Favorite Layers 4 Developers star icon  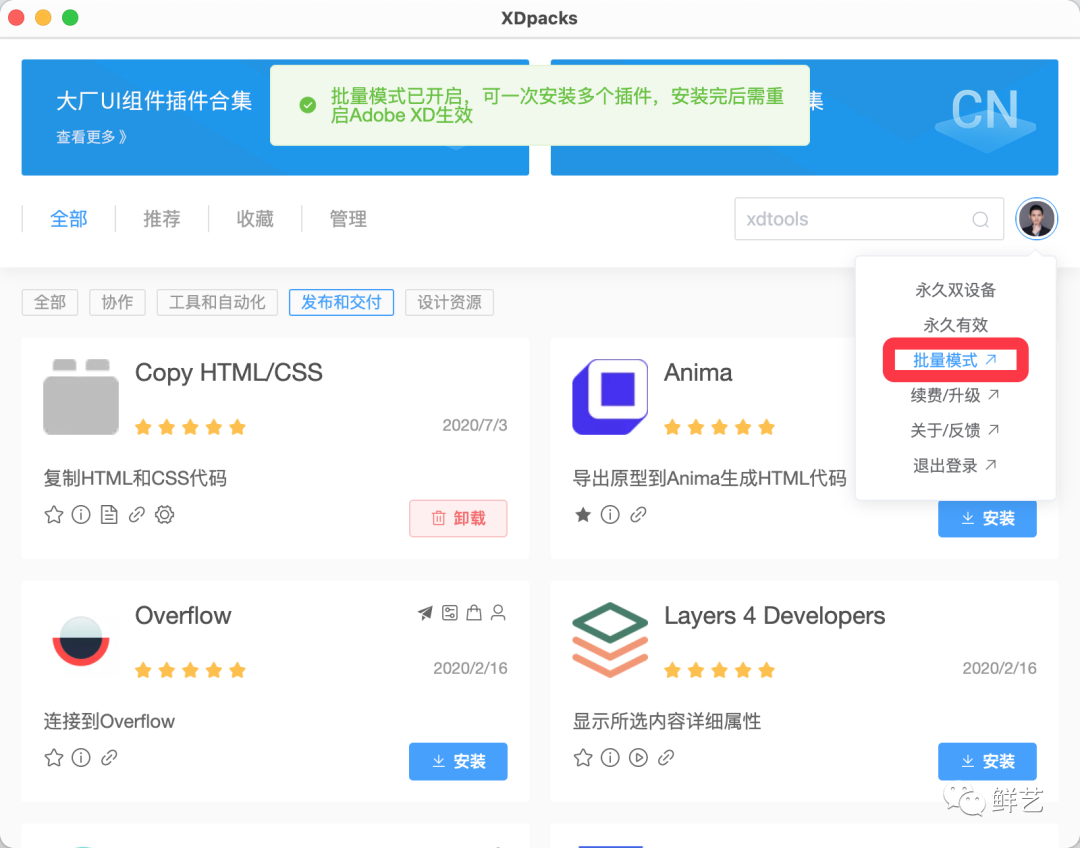coord(583,758)
